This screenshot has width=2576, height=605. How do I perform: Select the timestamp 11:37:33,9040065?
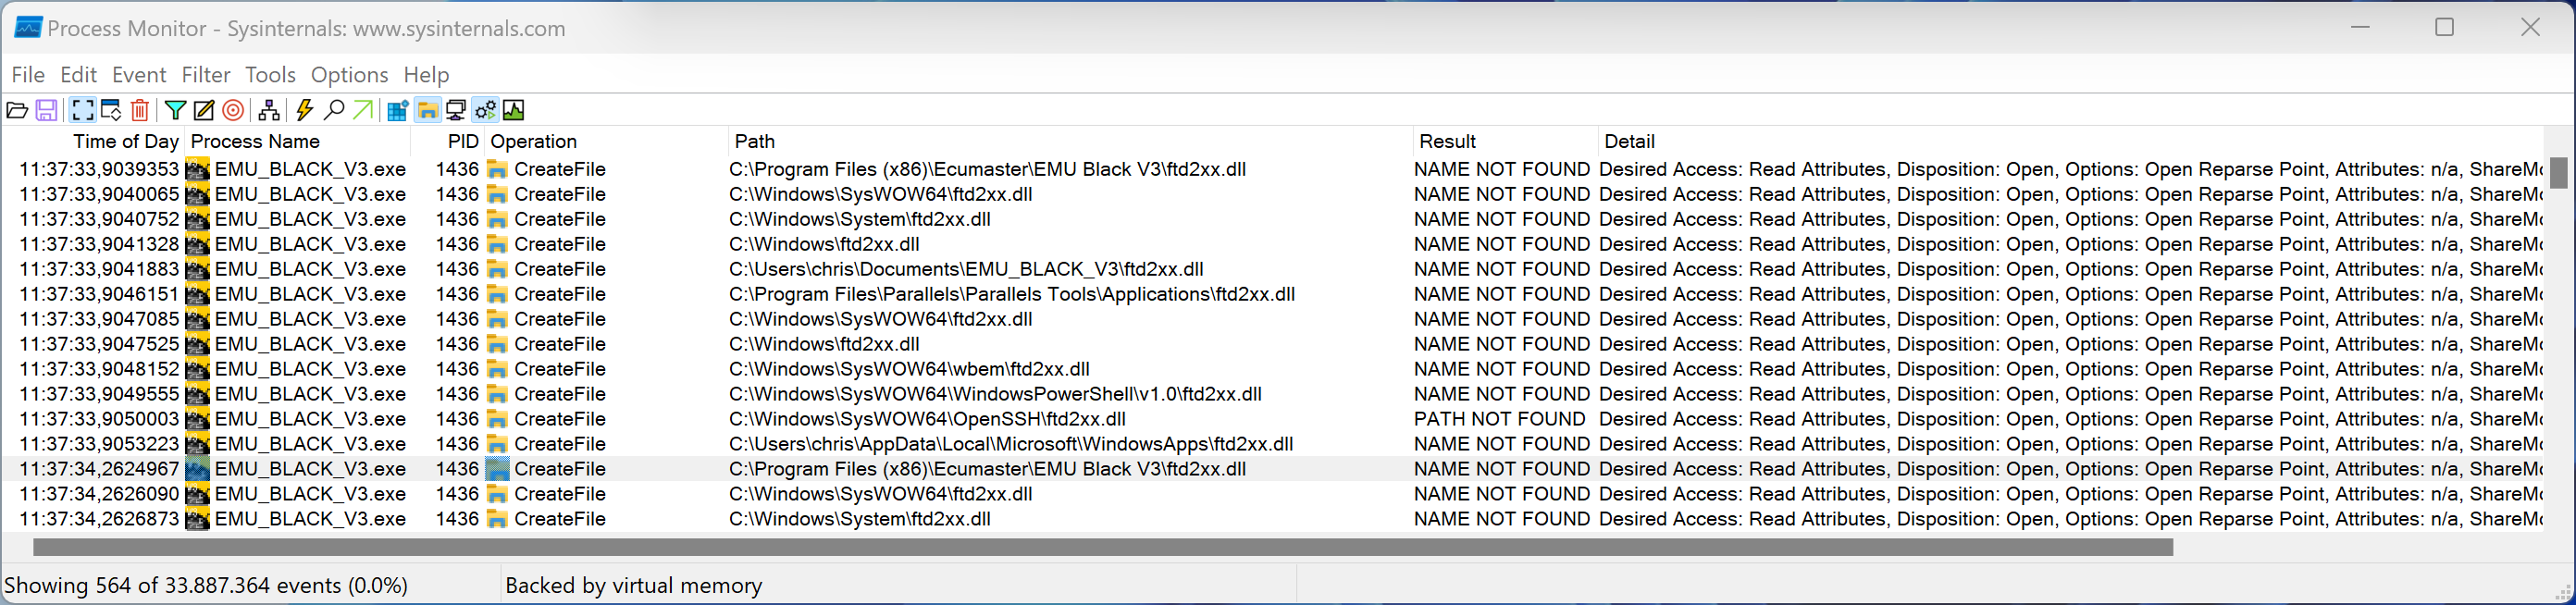99,195
